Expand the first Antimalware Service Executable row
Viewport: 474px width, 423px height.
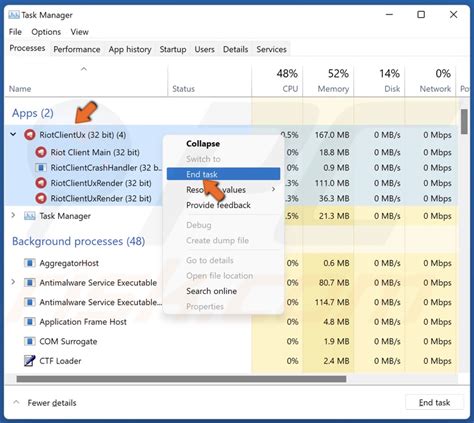(x=13, y=282)
